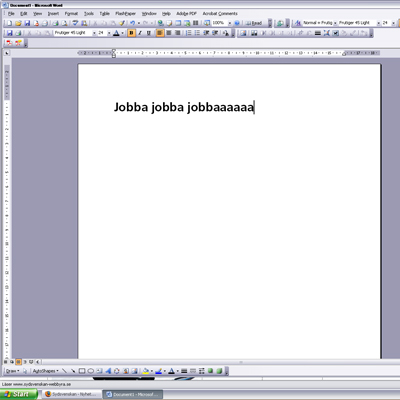Insert diagram or organization chart
The height and width of the screenshot is (400, 400).
coord(117,371)
